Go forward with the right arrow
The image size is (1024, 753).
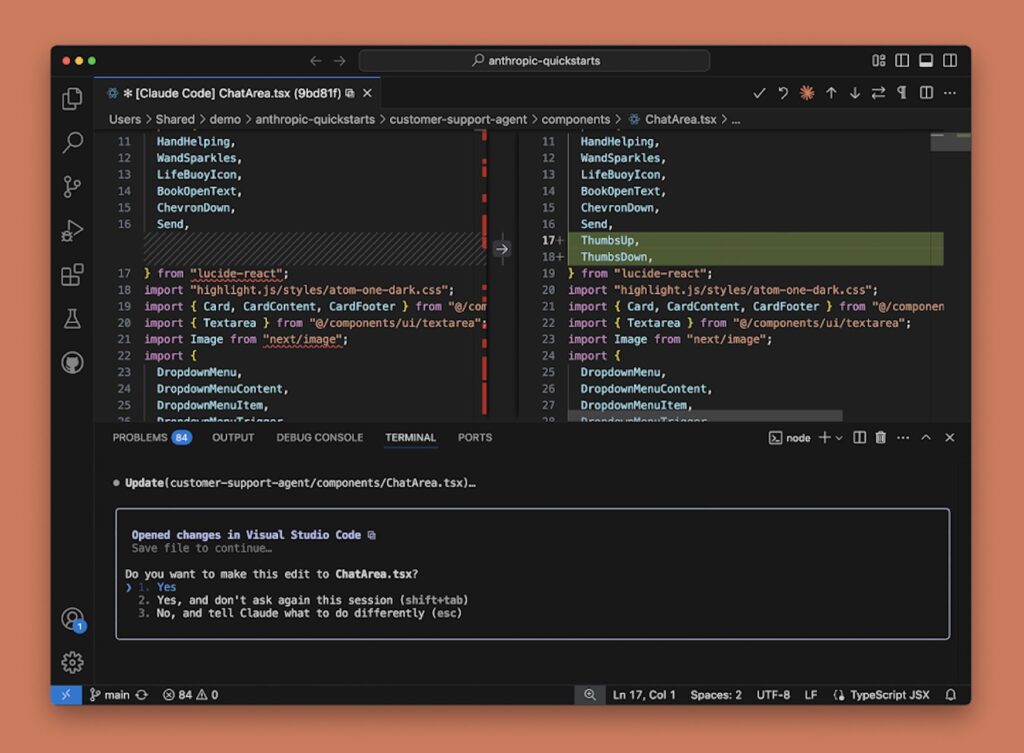click(340, 61)
